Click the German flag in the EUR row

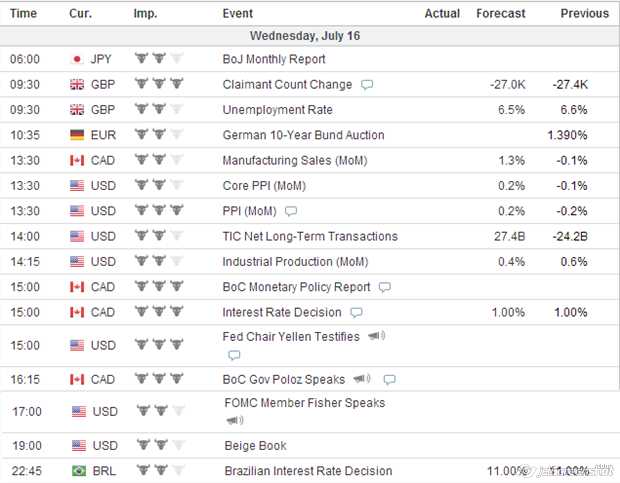(x=77, y=135)
